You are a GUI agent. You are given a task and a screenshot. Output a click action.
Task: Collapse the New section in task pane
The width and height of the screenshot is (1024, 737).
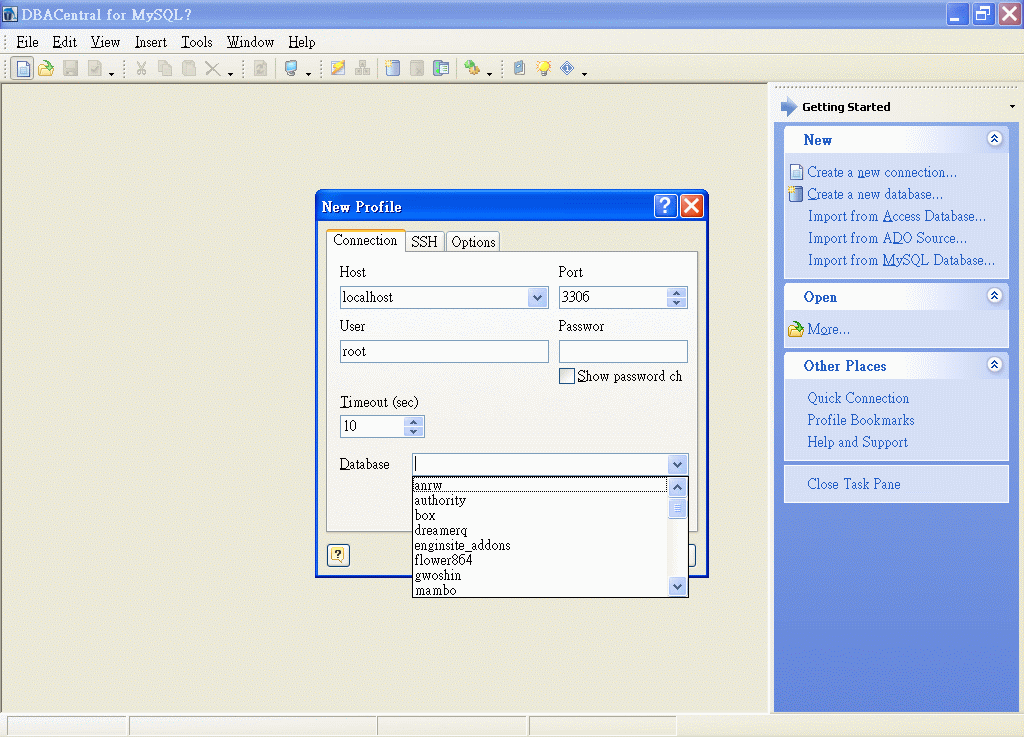click(x=994, y=140)
